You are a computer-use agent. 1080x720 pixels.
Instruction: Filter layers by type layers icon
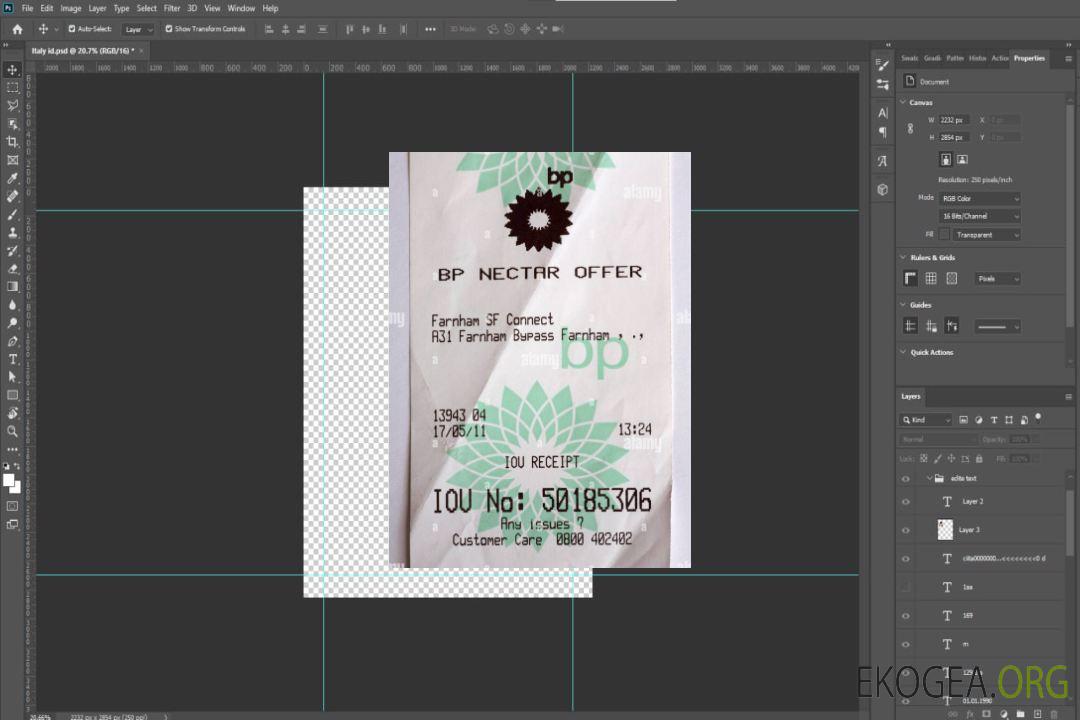[x=993, y=420]
